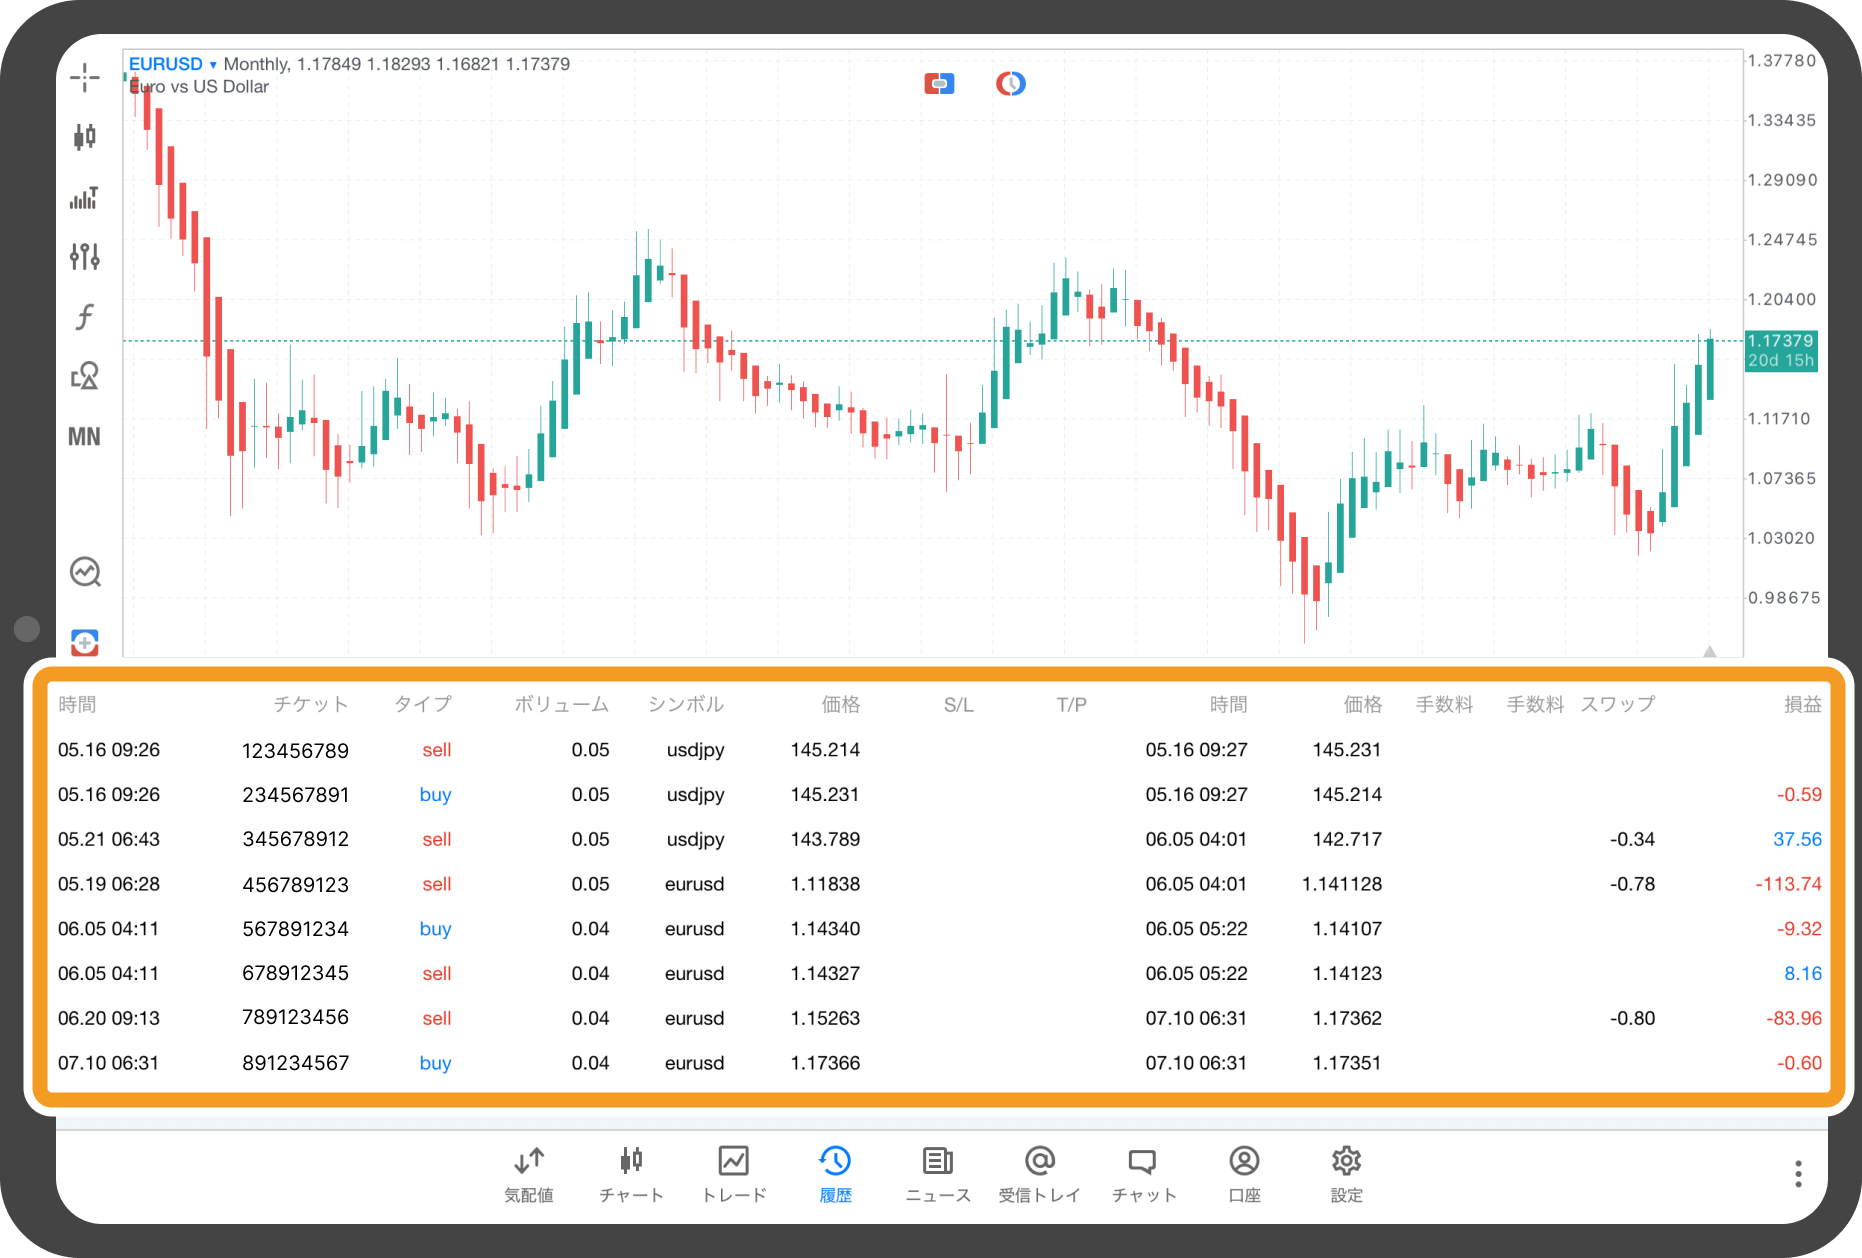The height and width of the screenshot is (1258, 1862).
Task: Switch to the チャート chart tab
Action: point(631,1173)
